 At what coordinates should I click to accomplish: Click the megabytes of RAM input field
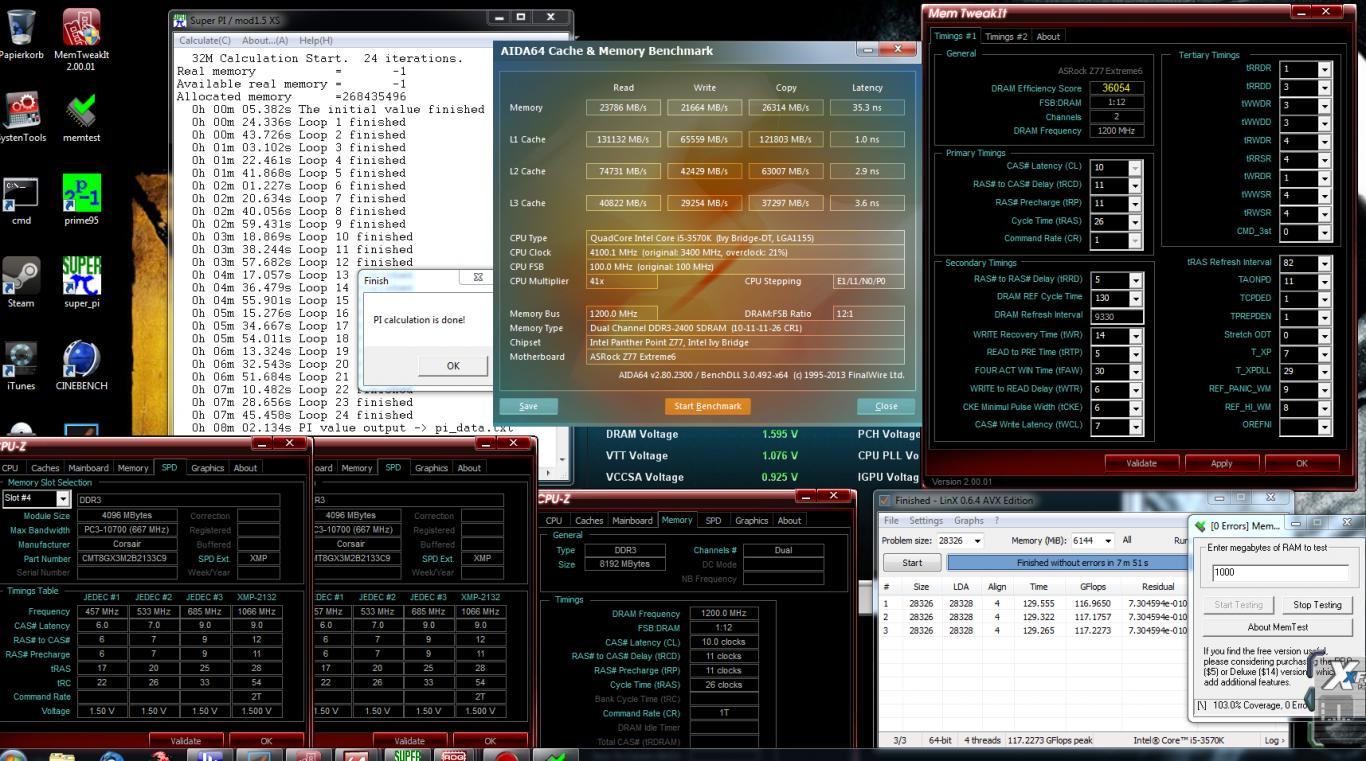(1279, 573)
